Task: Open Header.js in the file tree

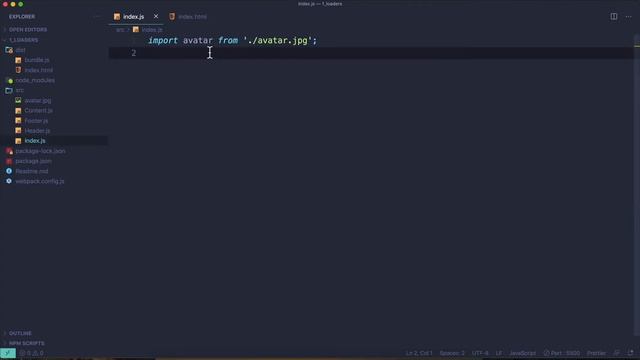Action: tap(37, 131)
